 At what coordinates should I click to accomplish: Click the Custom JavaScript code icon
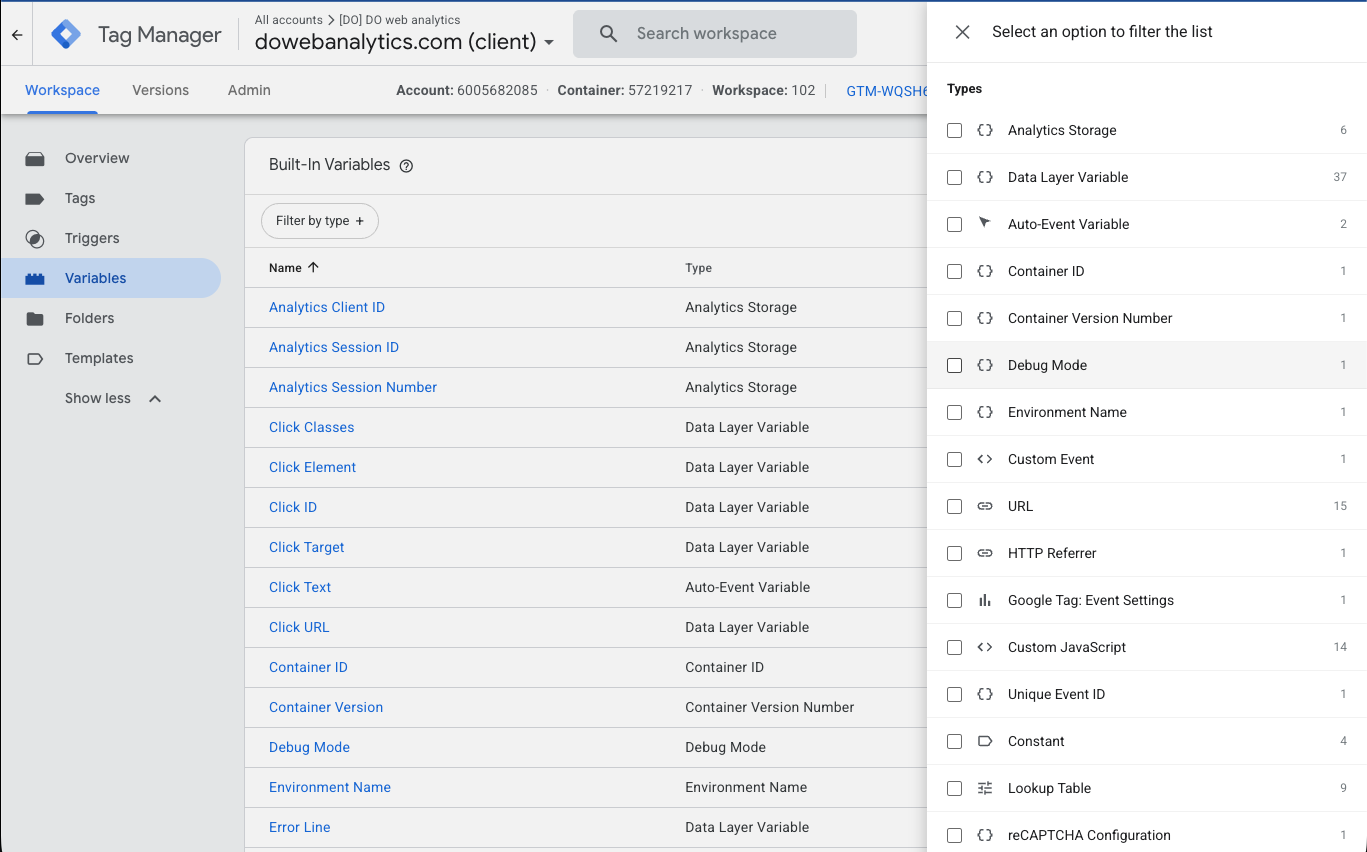tap(985, 647)
